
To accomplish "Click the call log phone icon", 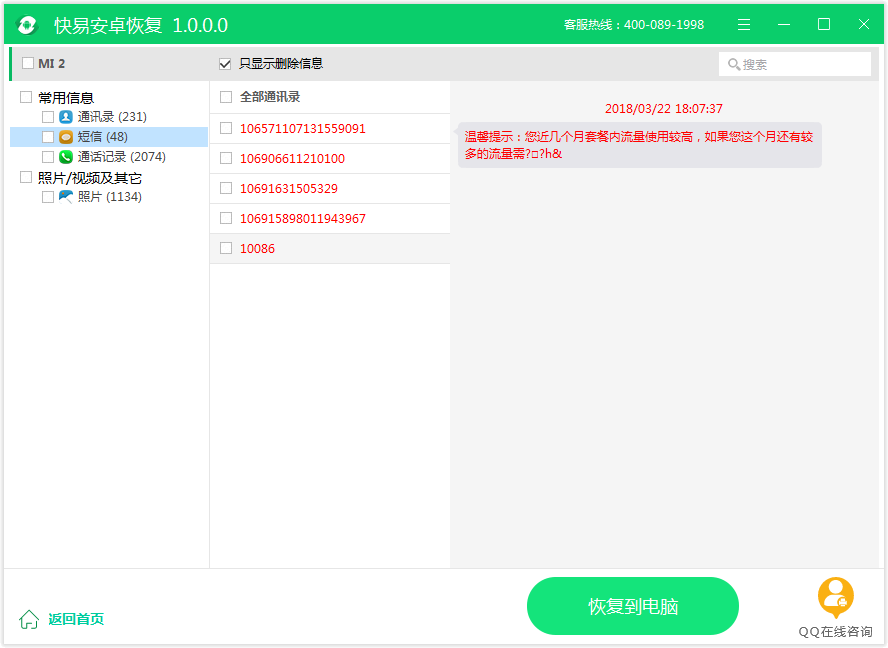I will pos(66,157).
